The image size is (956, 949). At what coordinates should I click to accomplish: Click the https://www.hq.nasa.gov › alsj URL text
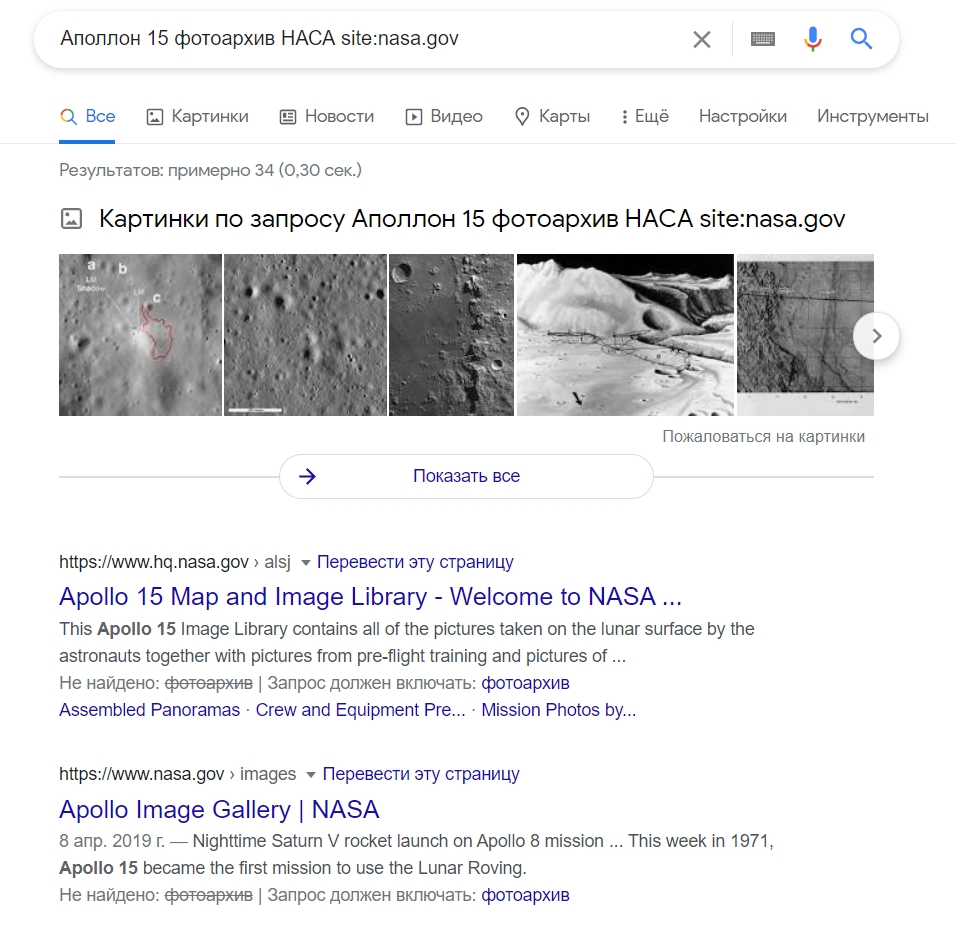click(x=174, y=561)
